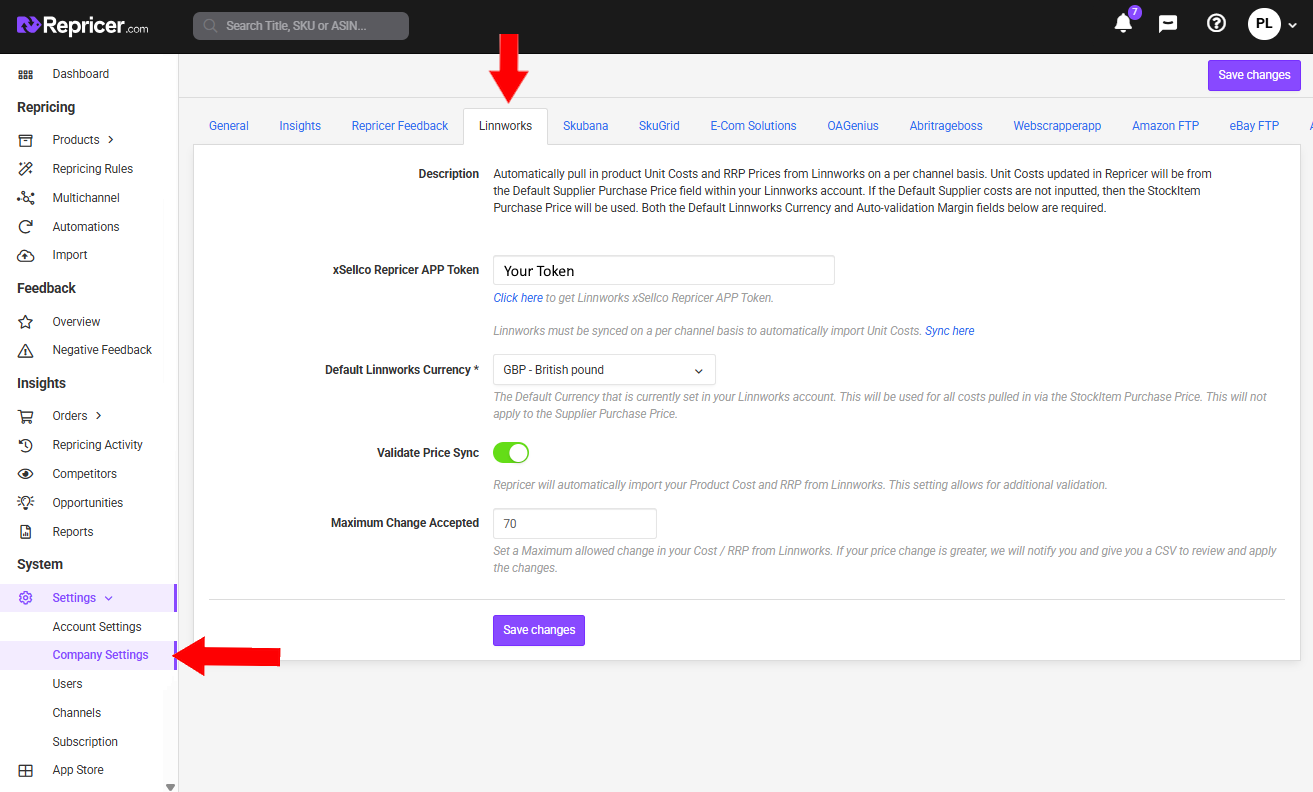Click the Feedback section heading
This screenshot has width=1313, height=792.
46,288
